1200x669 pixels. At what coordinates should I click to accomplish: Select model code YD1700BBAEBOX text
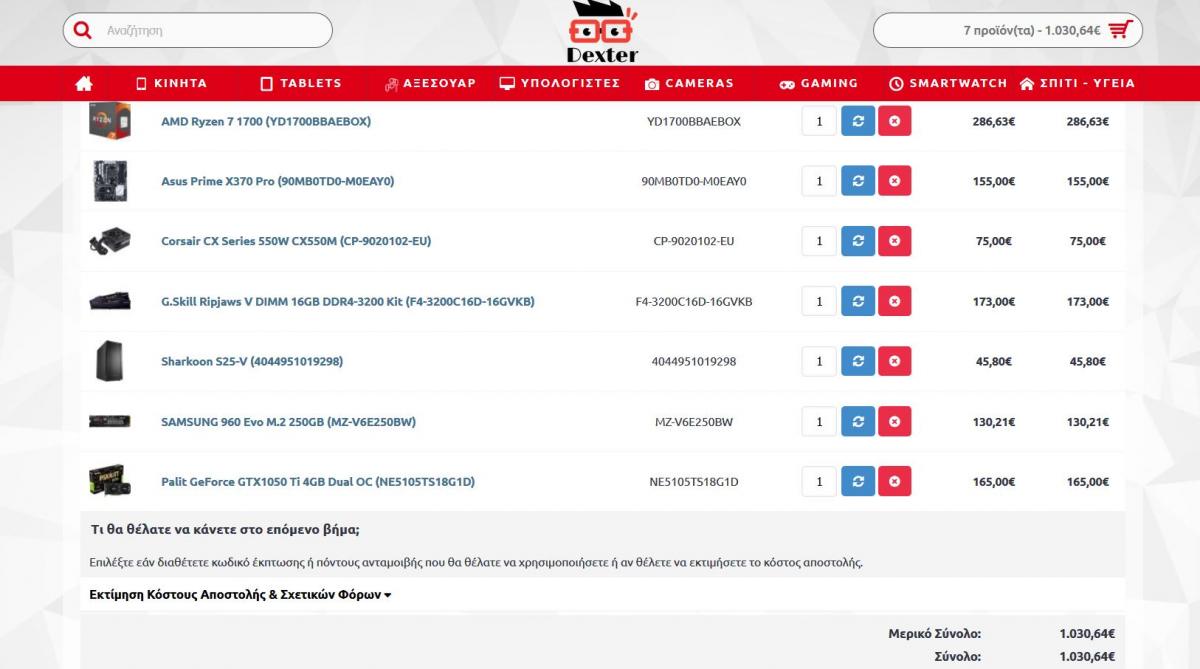coord(694,121)
